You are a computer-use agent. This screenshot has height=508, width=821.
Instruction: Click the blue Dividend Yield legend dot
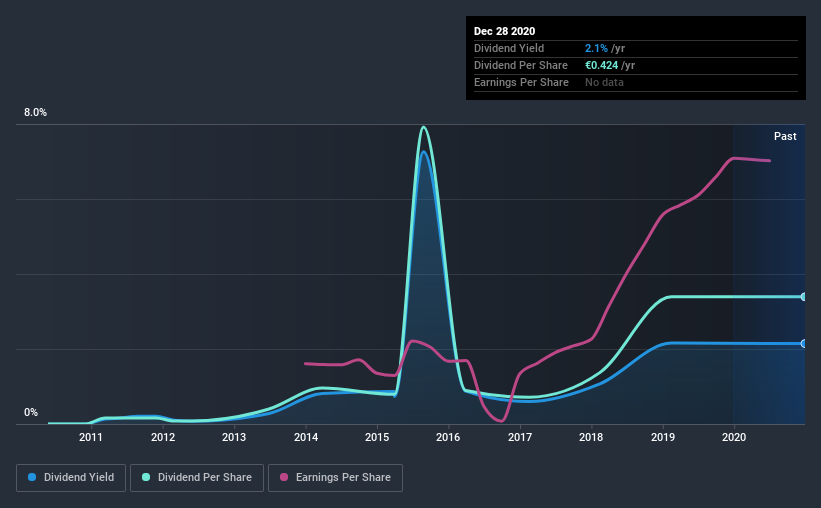pyautogui.click(x=32, y=477)
